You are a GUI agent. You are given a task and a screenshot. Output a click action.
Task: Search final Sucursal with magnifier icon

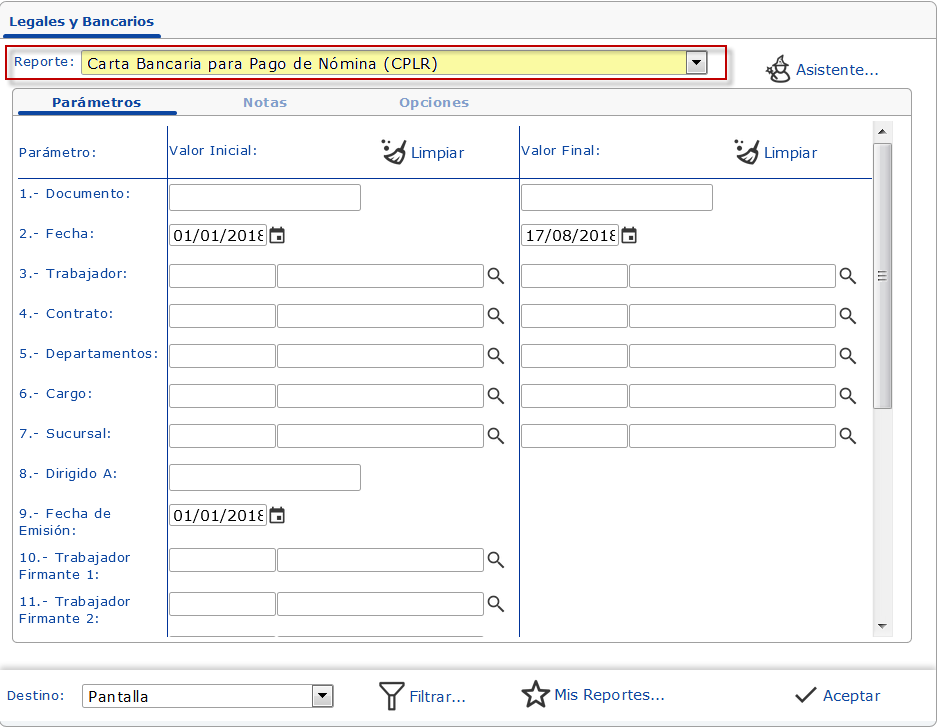pos(847,436)
